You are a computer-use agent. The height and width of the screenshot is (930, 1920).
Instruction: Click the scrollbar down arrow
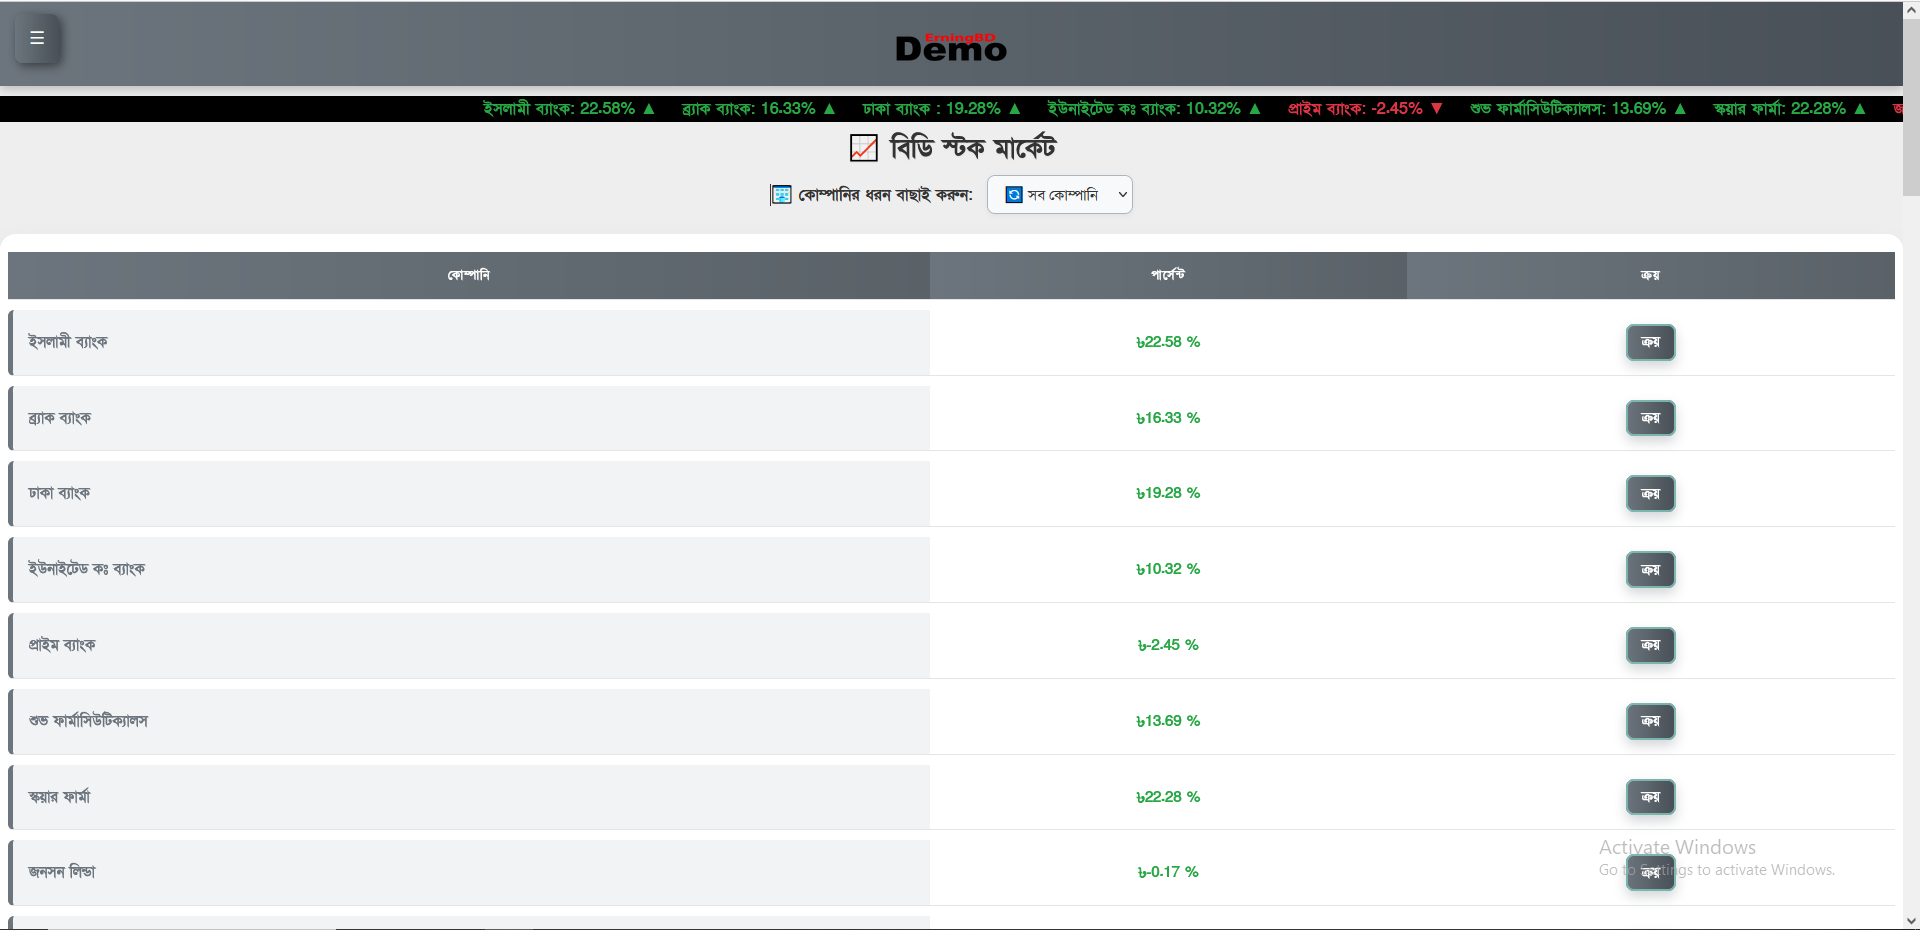1911,921
